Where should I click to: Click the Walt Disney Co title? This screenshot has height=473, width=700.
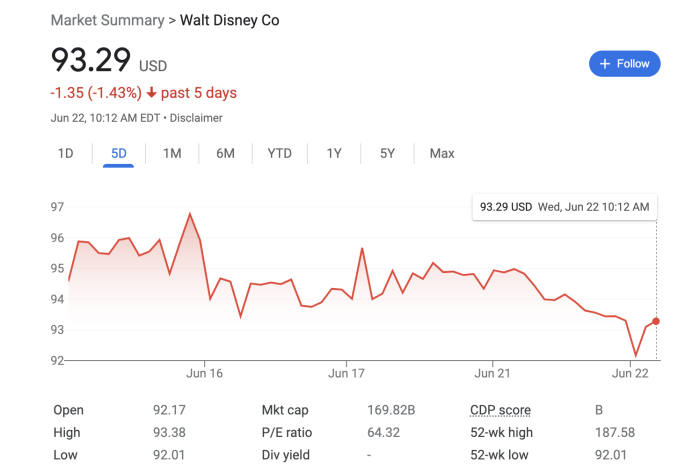pos(229,20)
